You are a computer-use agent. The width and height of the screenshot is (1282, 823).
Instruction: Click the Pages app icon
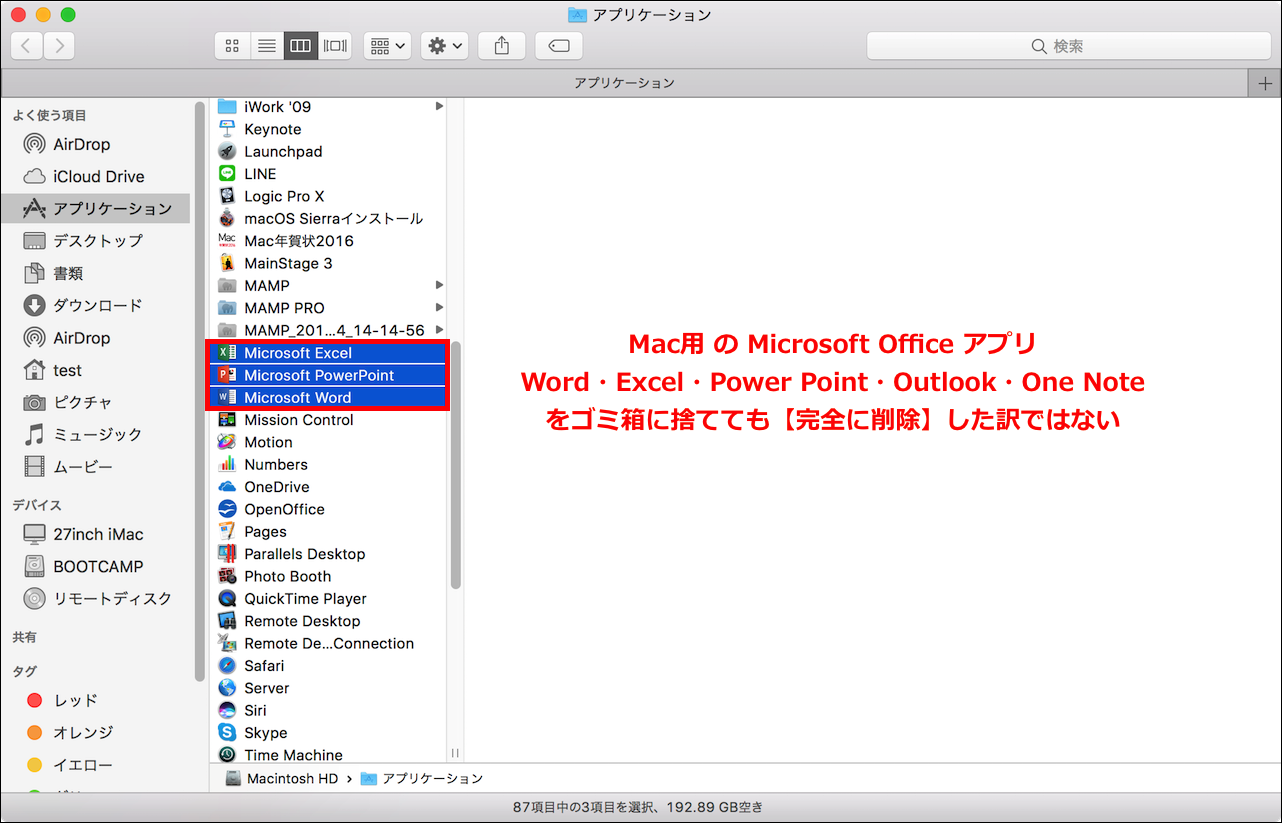(227, 532)
